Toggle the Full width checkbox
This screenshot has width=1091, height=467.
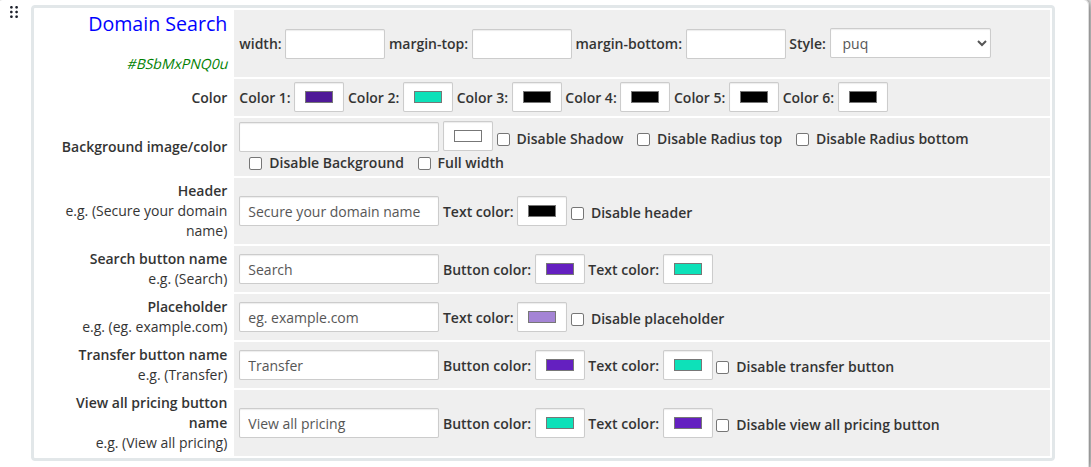tap(424, 164)
